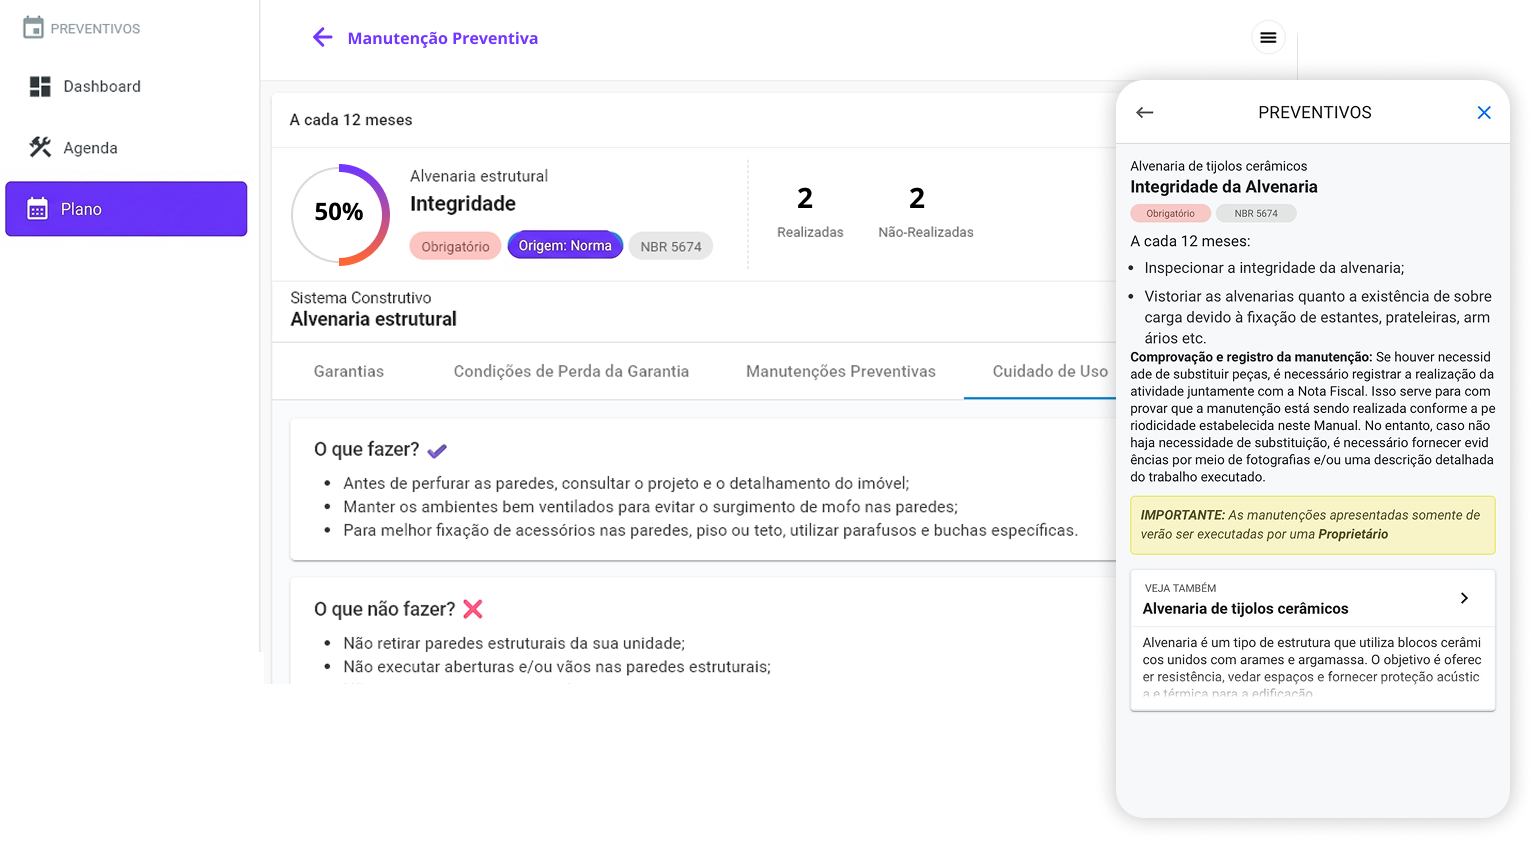Click the back arrow in the Preventivos panel

1145,112
